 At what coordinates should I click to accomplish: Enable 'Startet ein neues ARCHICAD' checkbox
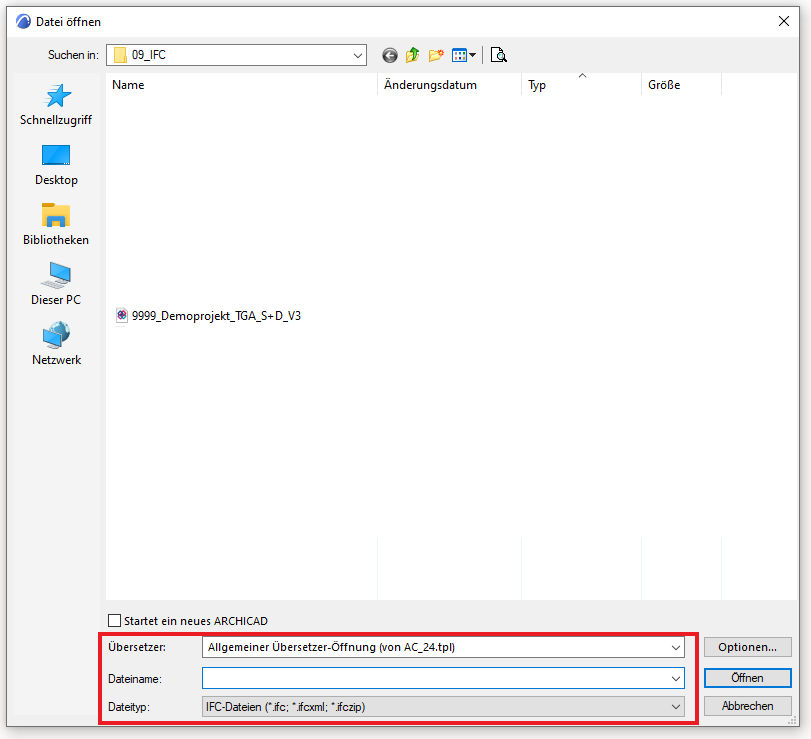click(x=114, y=621)
